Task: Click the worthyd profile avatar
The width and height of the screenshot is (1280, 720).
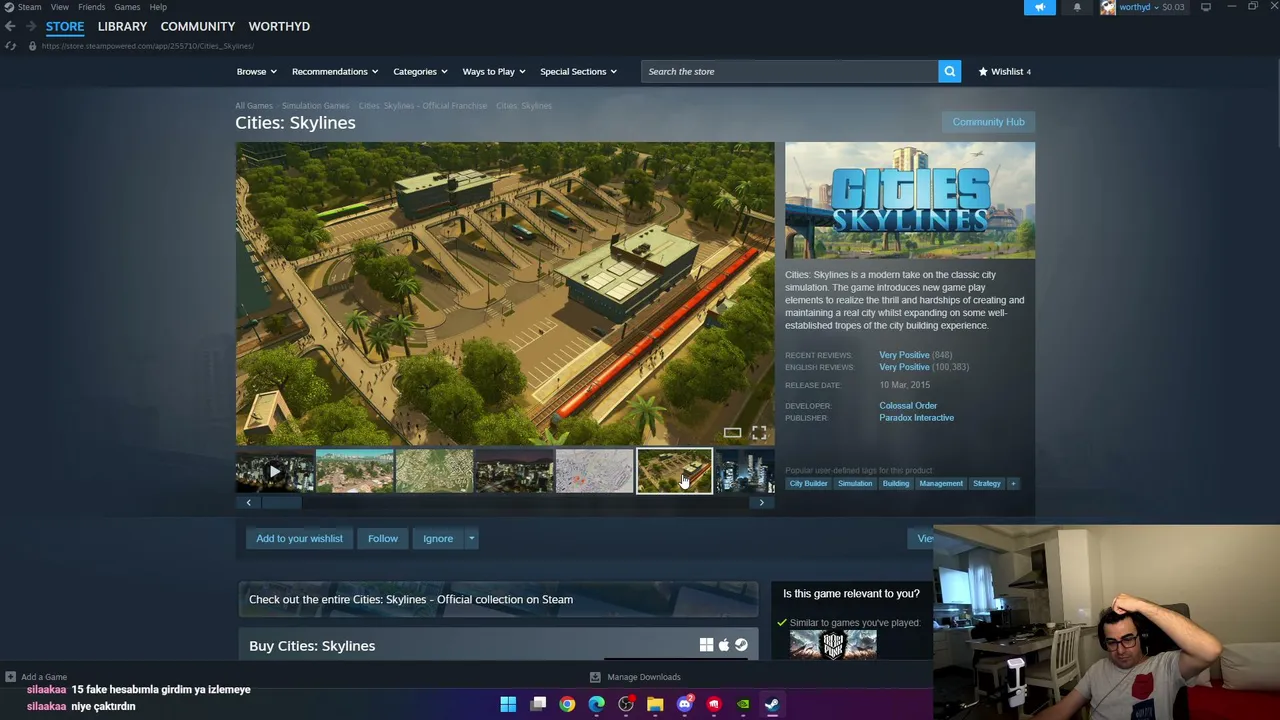Action: [x=1107, y=7]
